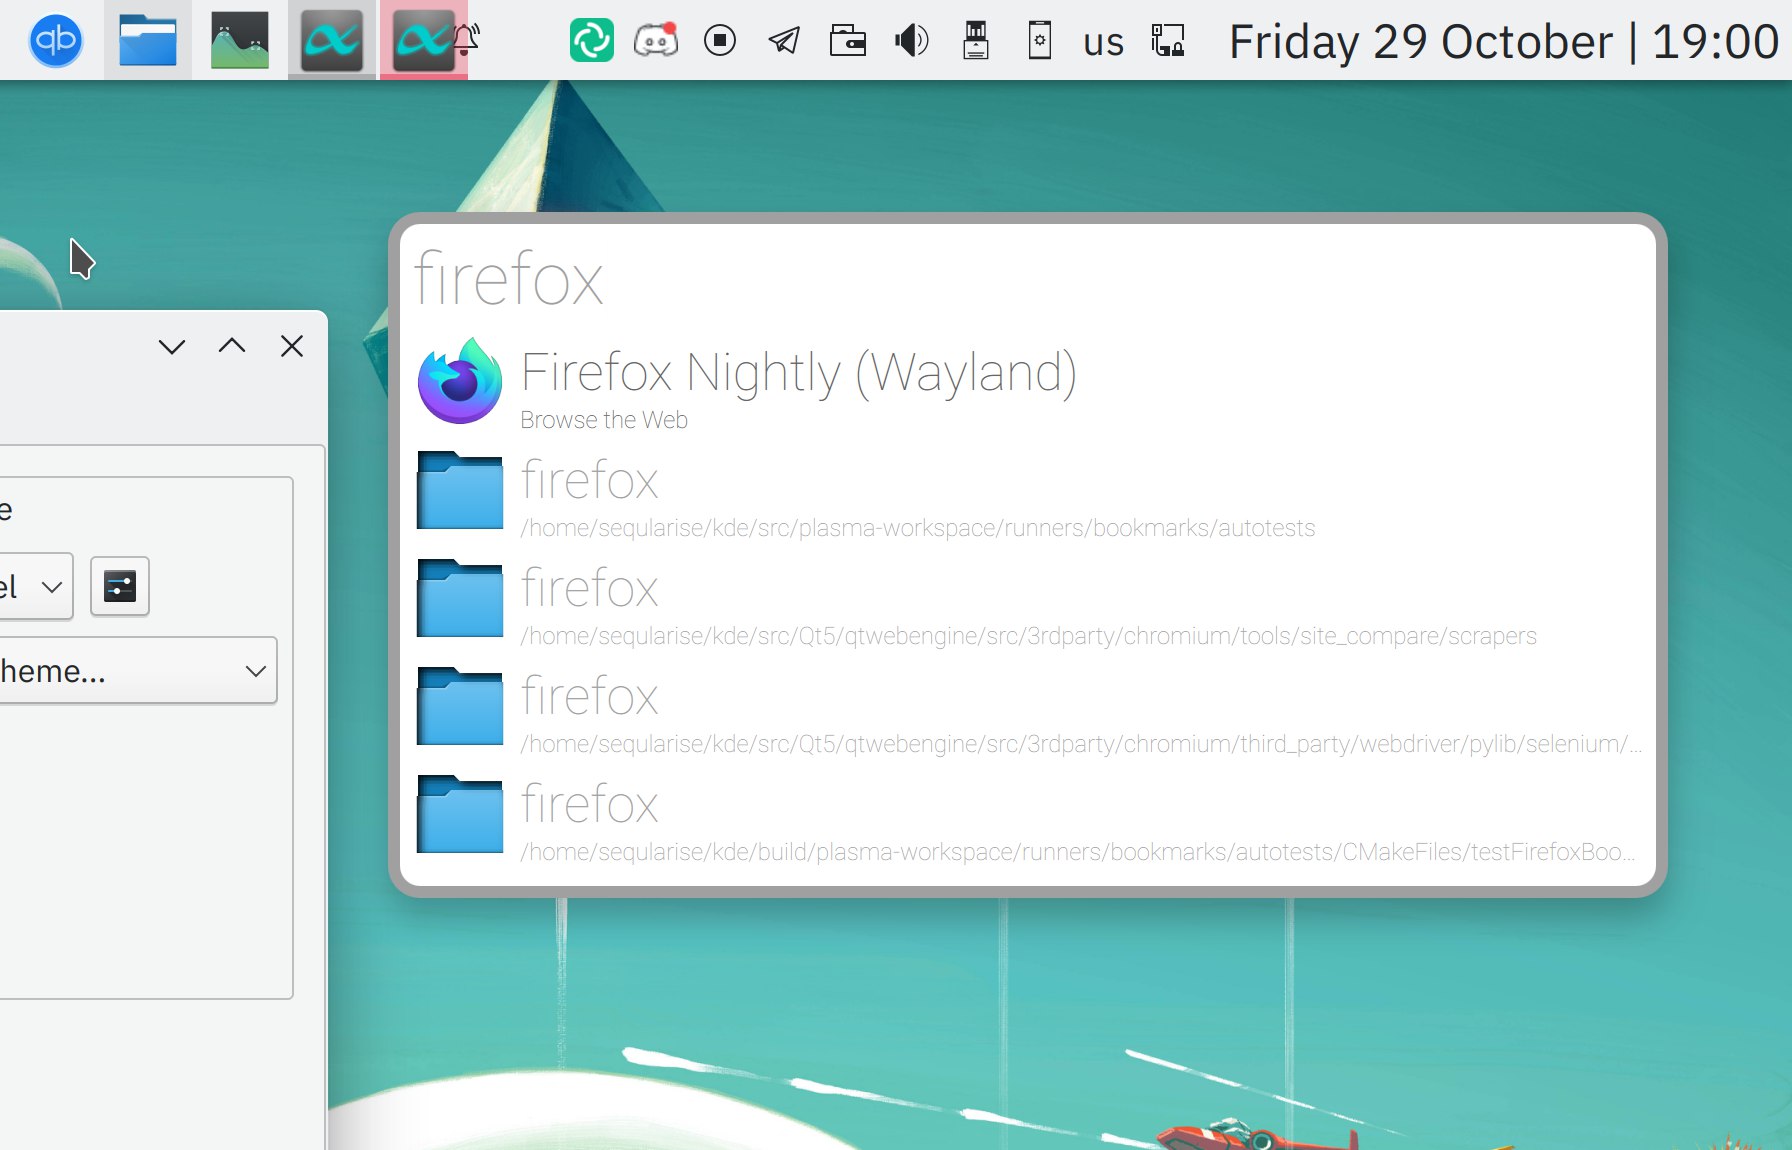Click folder icon of the kde/src plasma-workspace result
This screenshot has width=1792, height=1150.
[460, 490]
